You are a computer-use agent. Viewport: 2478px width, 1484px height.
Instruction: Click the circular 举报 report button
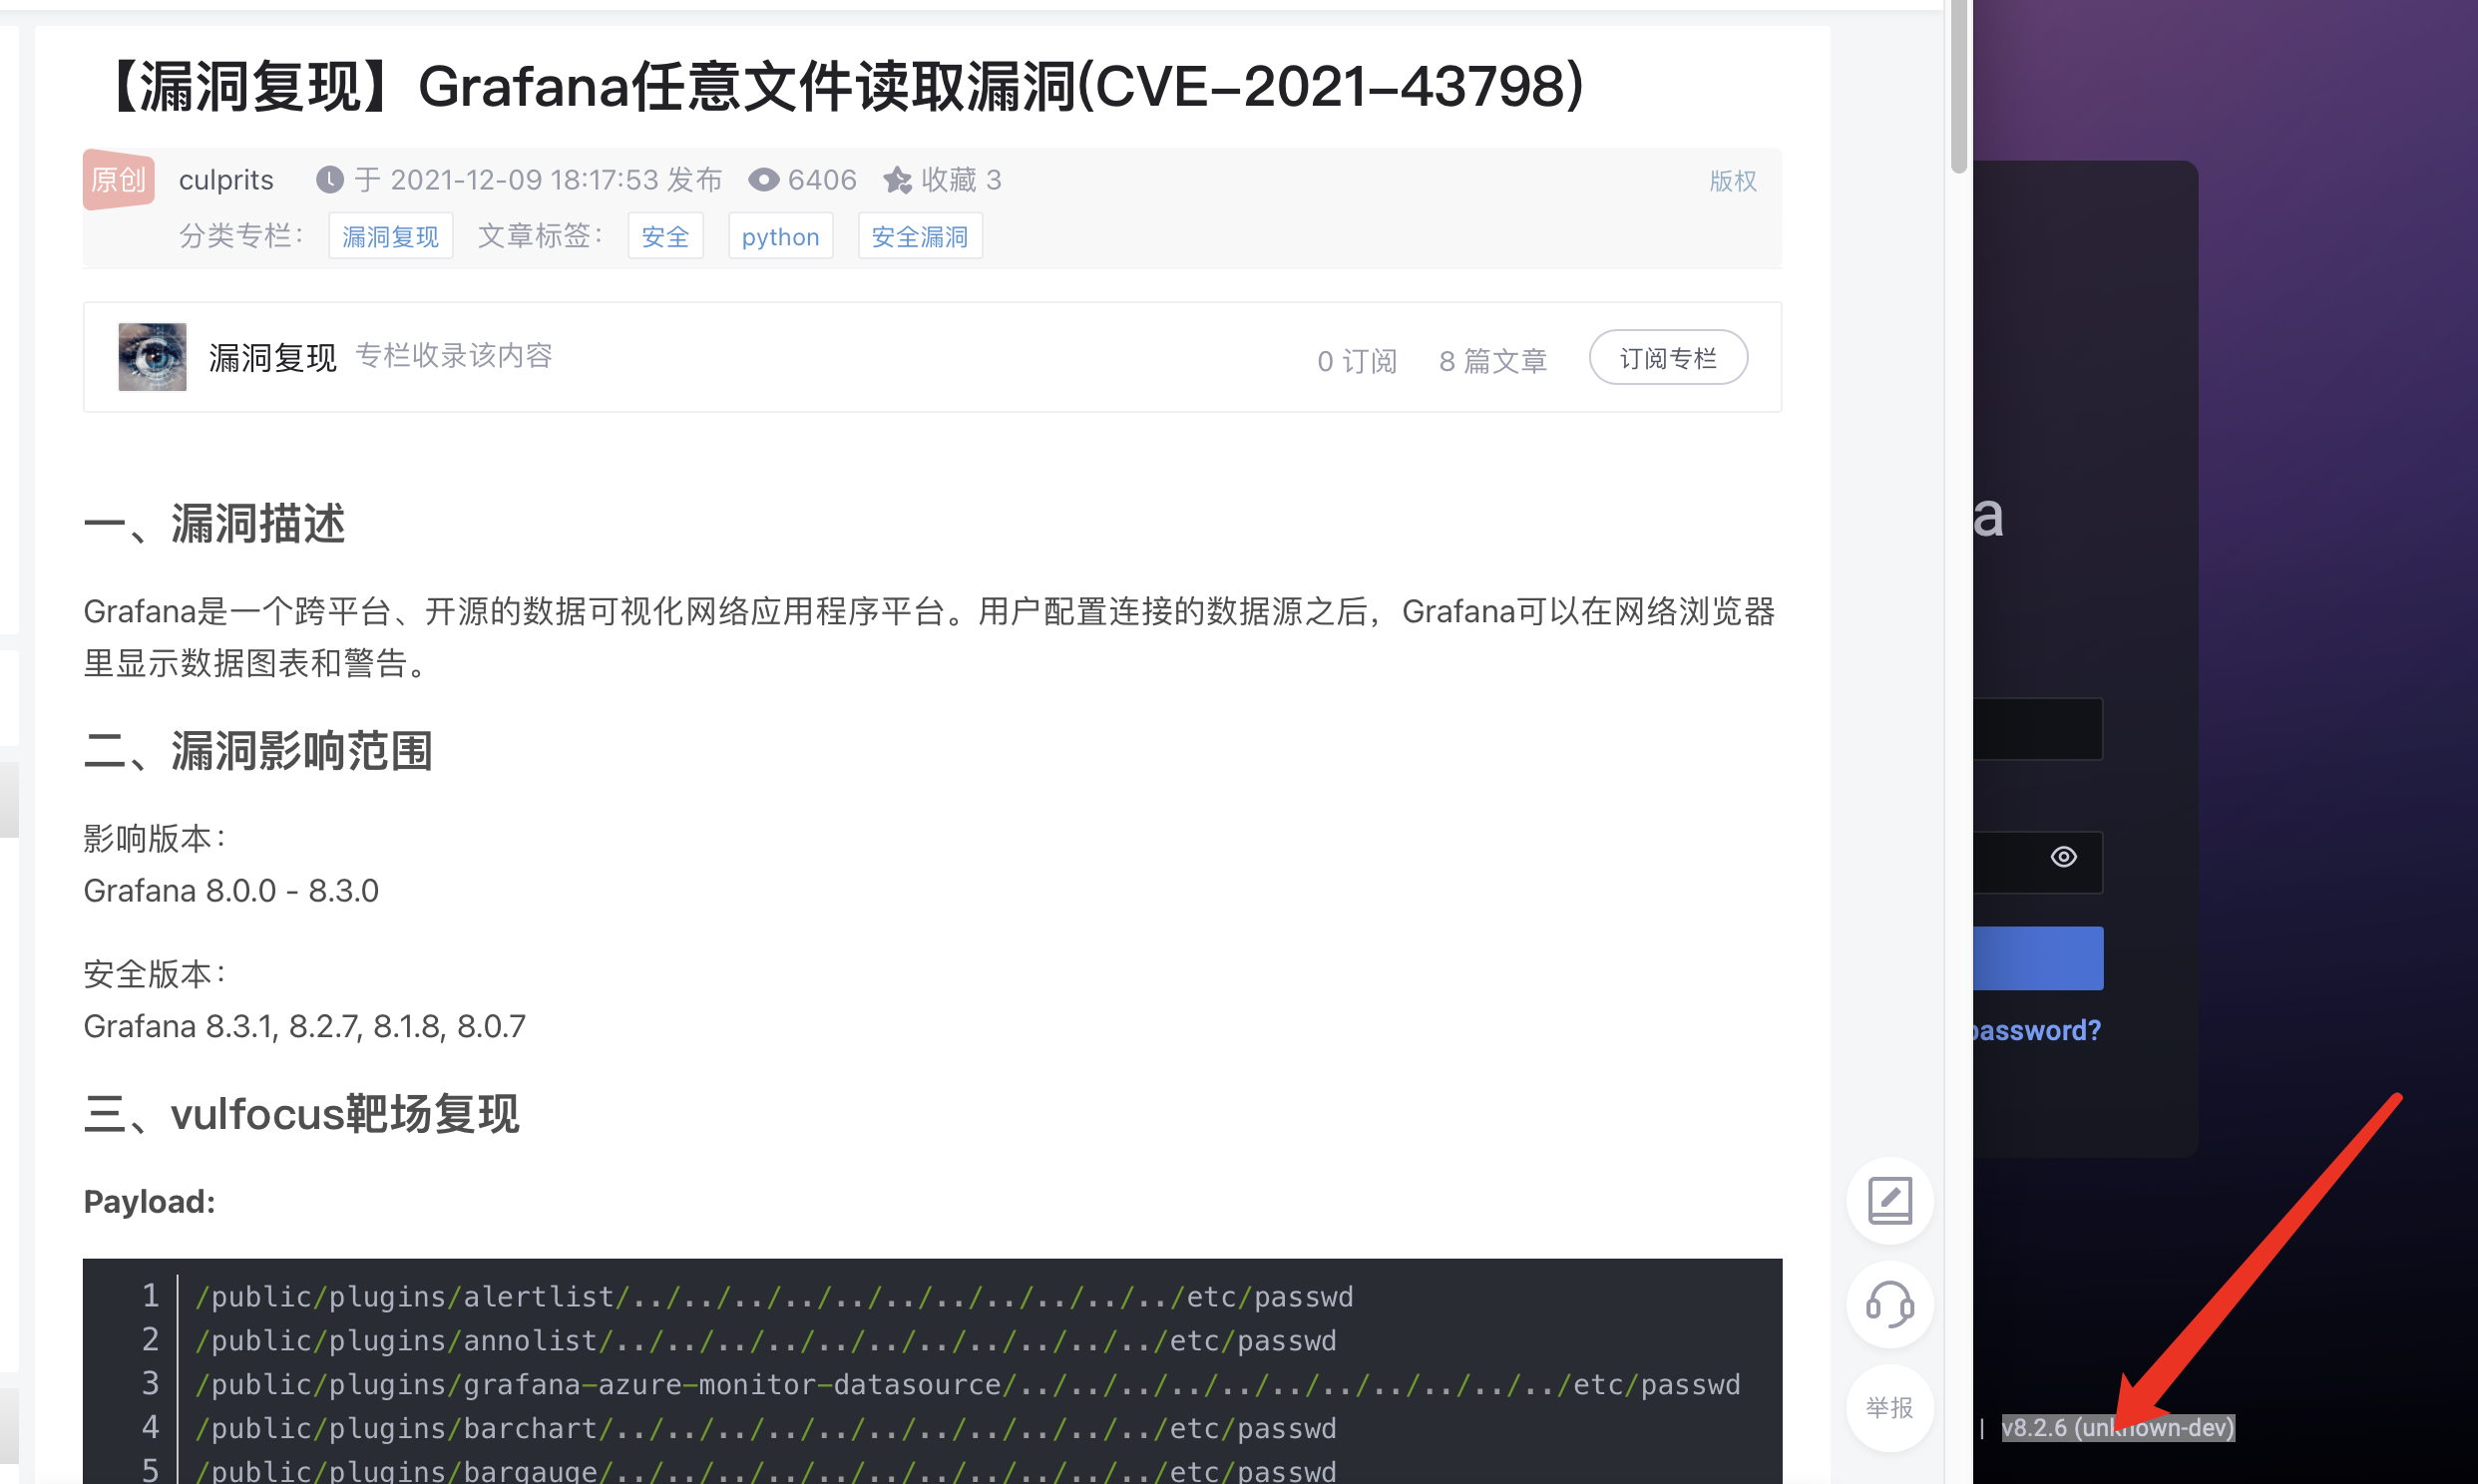click(x=1889, y=1407)
